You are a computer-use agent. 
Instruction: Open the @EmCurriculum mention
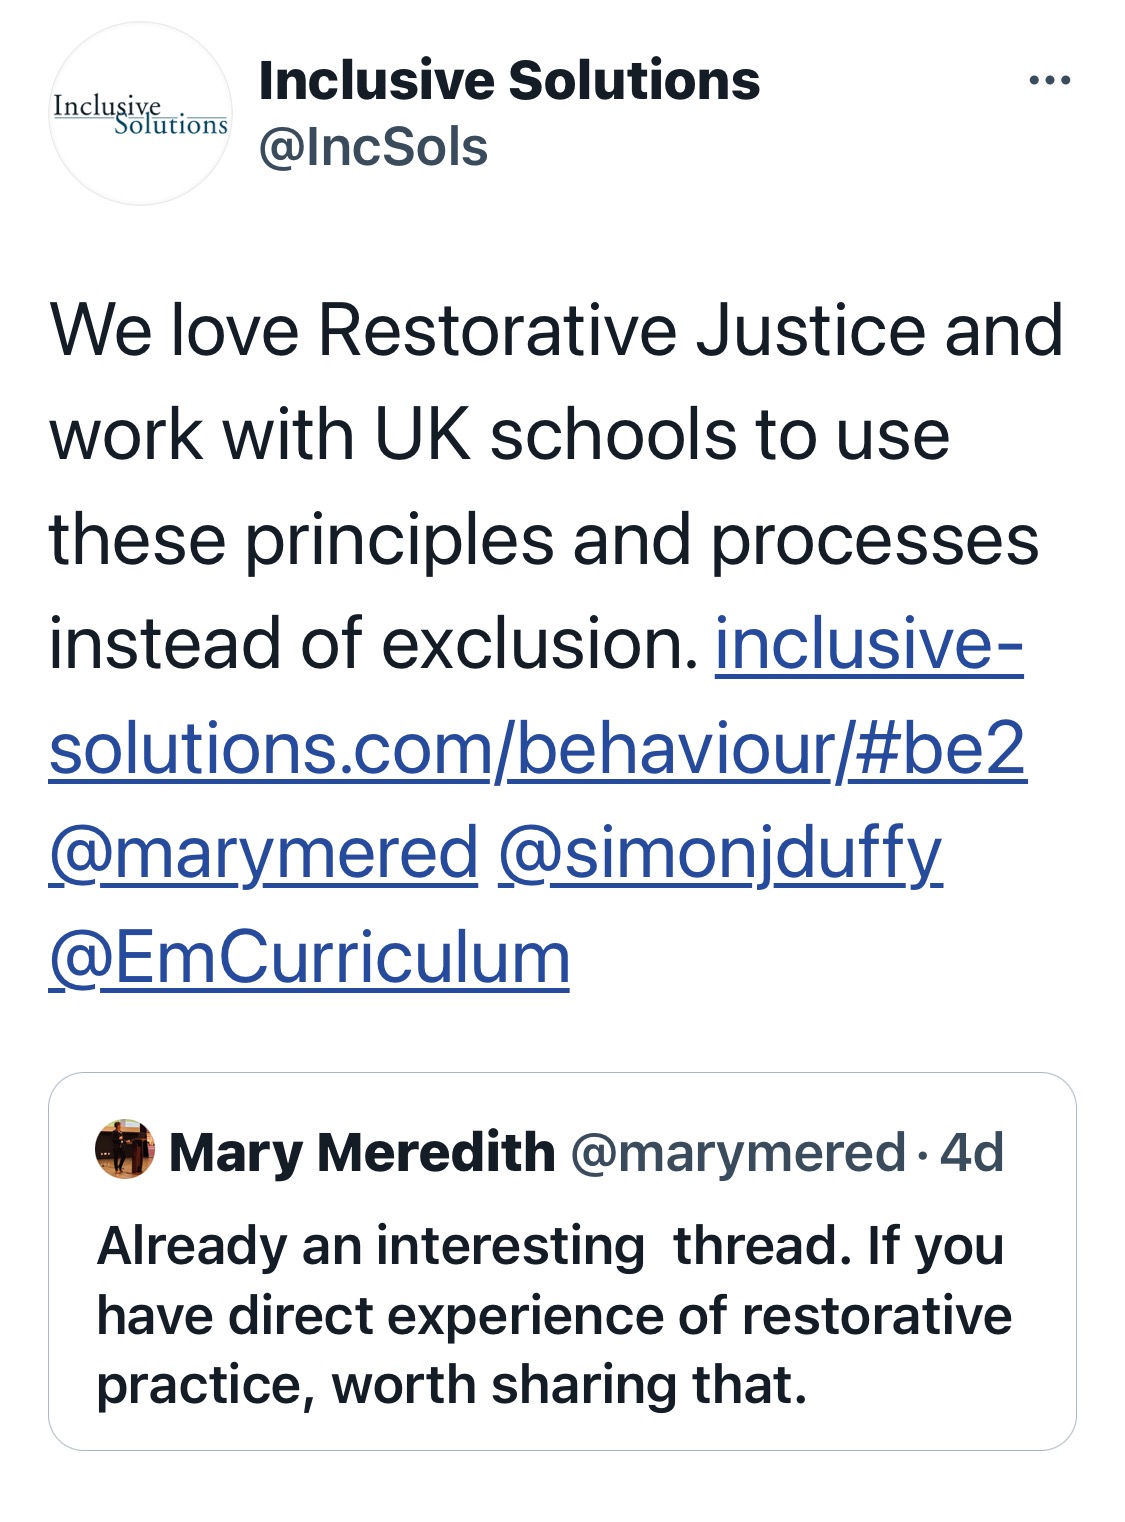310,958
